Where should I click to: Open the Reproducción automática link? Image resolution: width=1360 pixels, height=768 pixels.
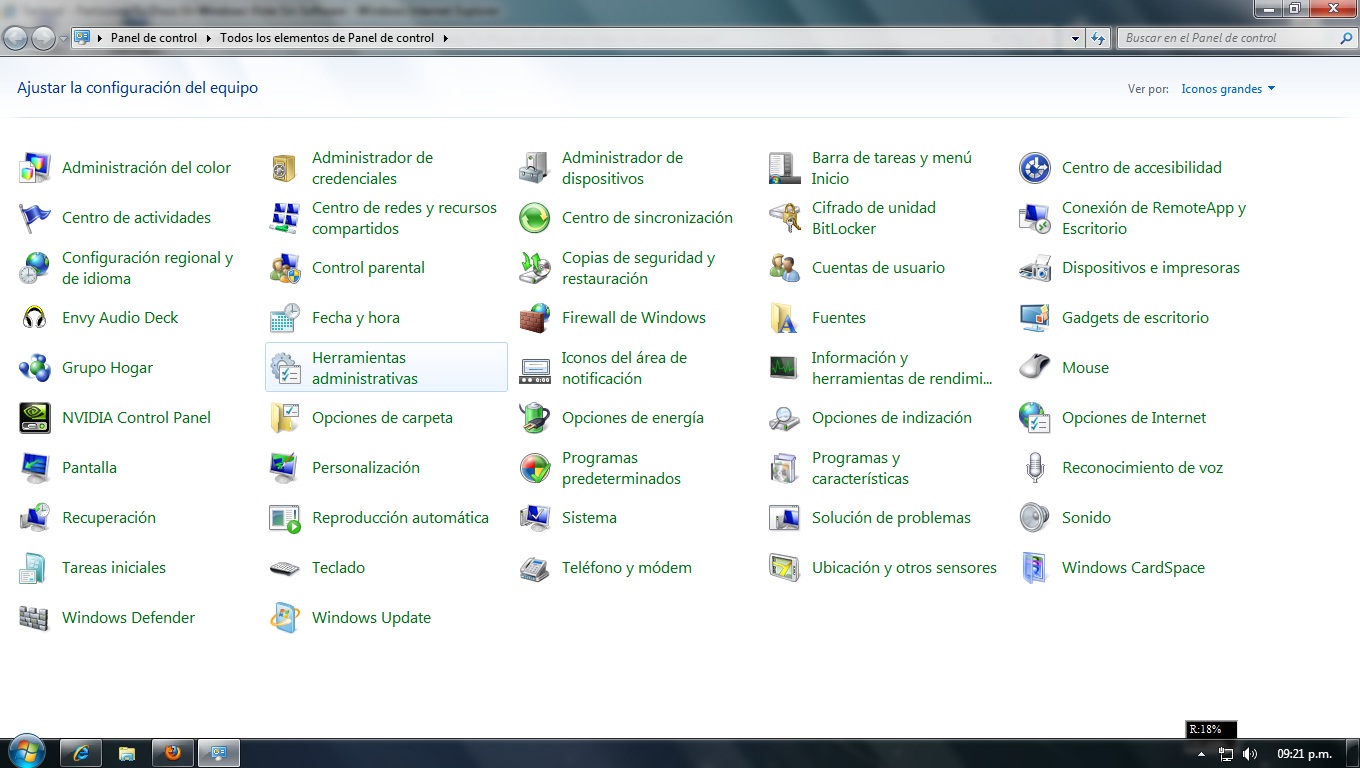click(x=400, y=518)
